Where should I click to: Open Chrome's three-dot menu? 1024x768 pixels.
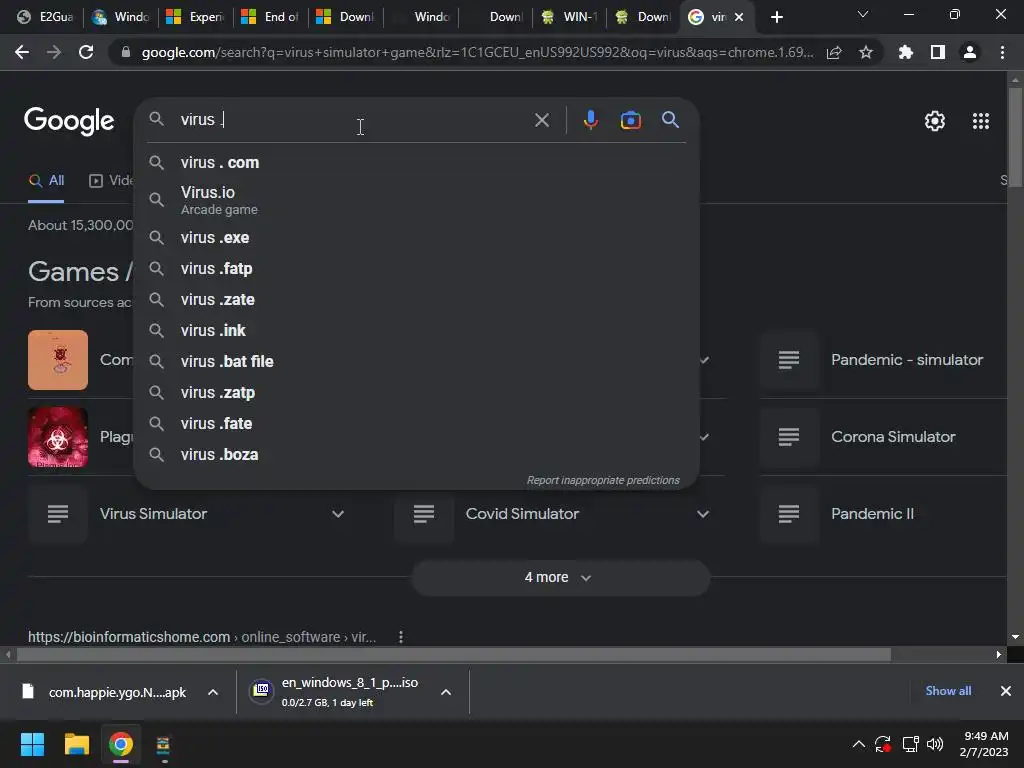(1002, 52)
